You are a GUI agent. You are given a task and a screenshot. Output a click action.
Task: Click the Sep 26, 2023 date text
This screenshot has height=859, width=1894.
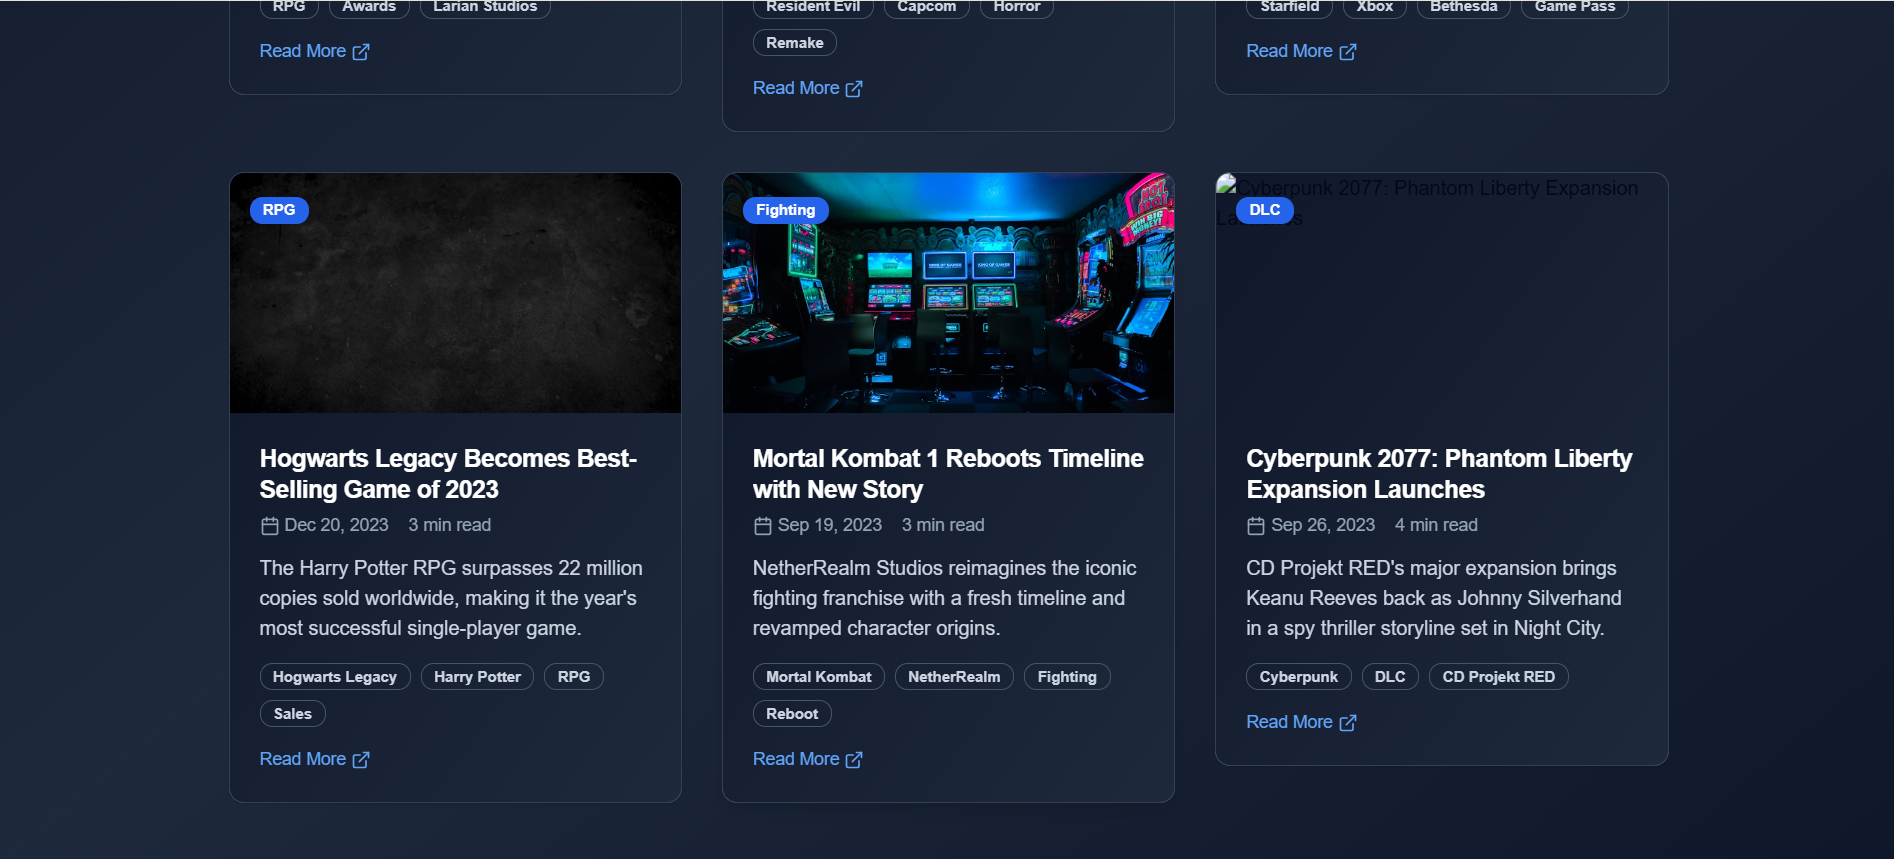(1323, 525)
